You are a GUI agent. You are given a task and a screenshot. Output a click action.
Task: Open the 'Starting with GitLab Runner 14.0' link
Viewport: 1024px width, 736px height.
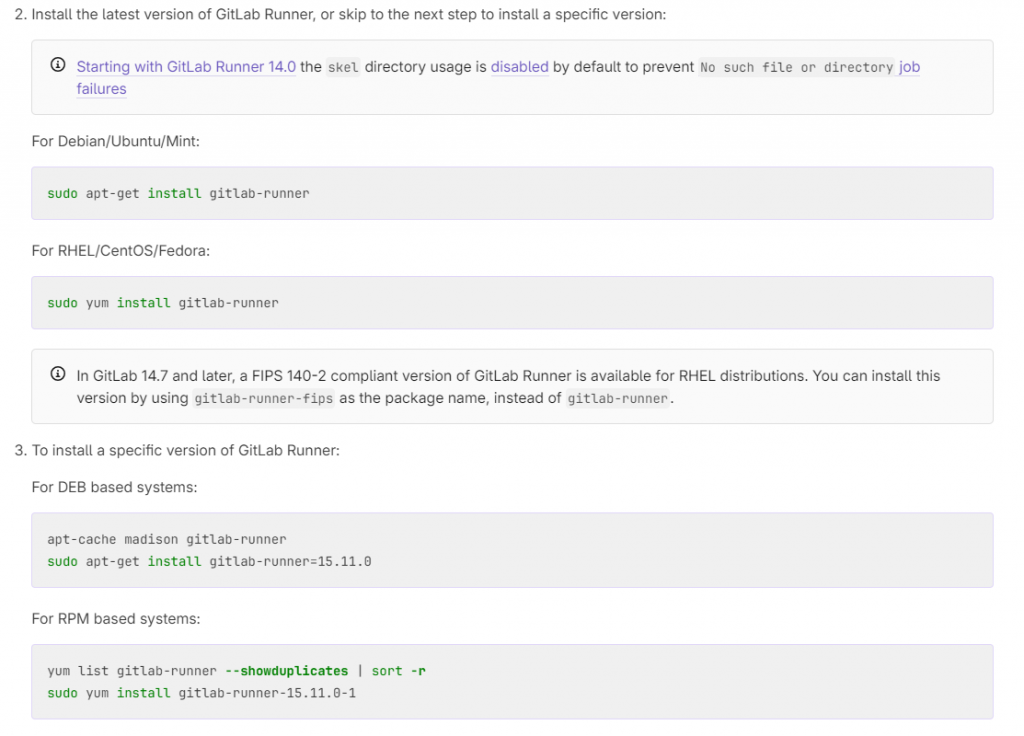pos(186,67)
